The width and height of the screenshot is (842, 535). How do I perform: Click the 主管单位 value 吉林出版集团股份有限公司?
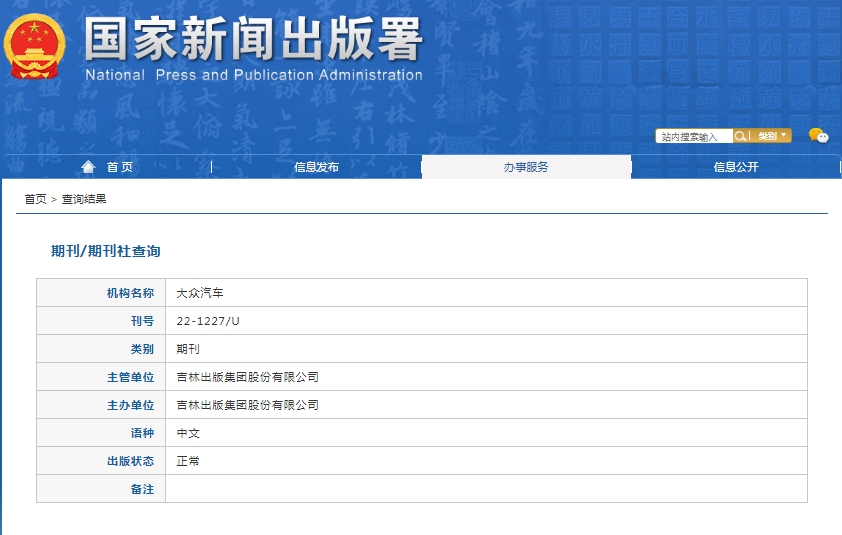pyautogui.click(x=247, y=377)
